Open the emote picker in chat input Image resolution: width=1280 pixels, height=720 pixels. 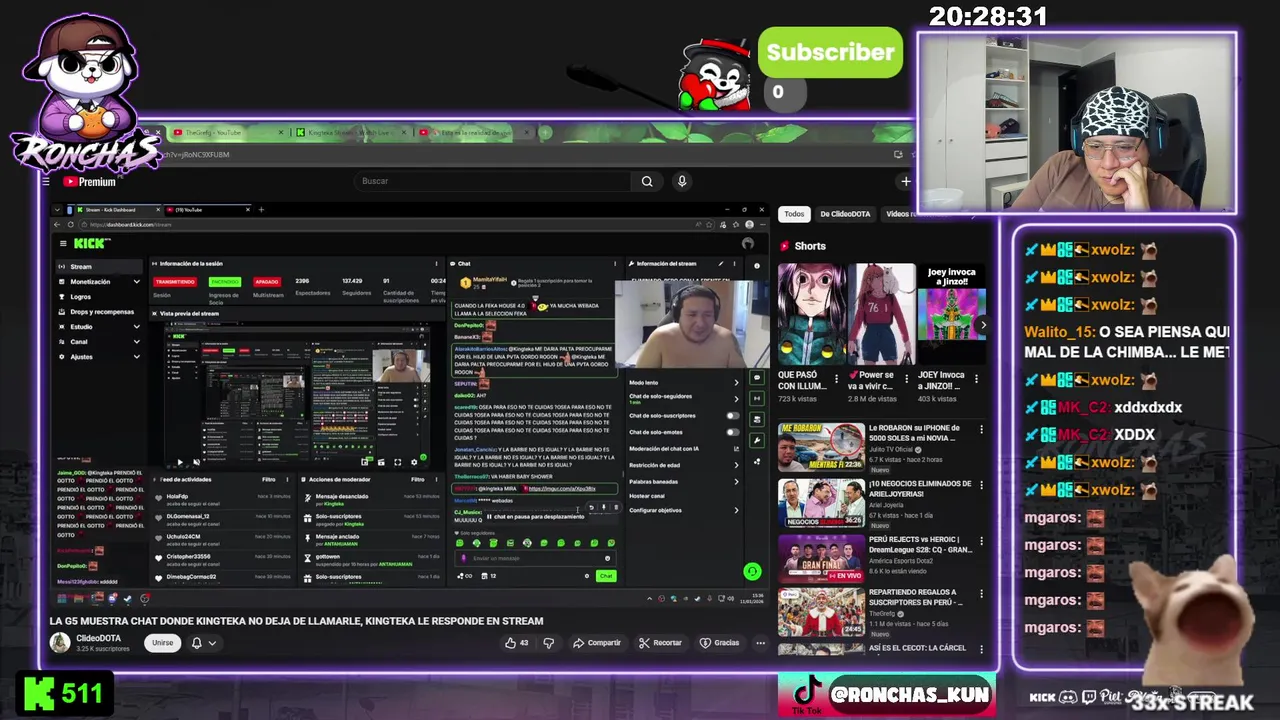tap(607, 558)
